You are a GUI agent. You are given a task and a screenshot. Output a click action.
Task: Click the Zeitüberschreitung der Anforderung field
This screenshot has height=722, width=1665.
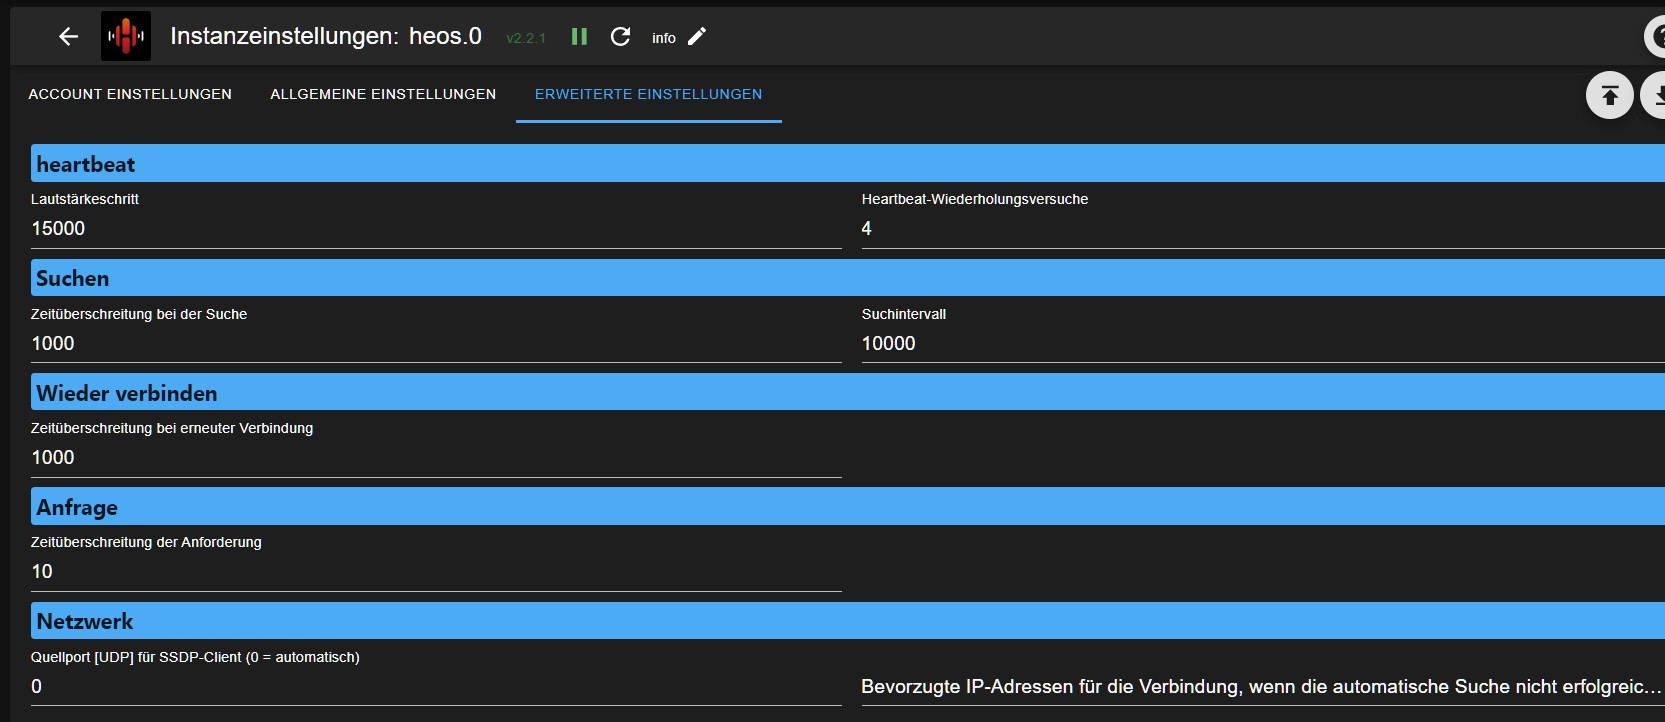click(x=436, y=571)
